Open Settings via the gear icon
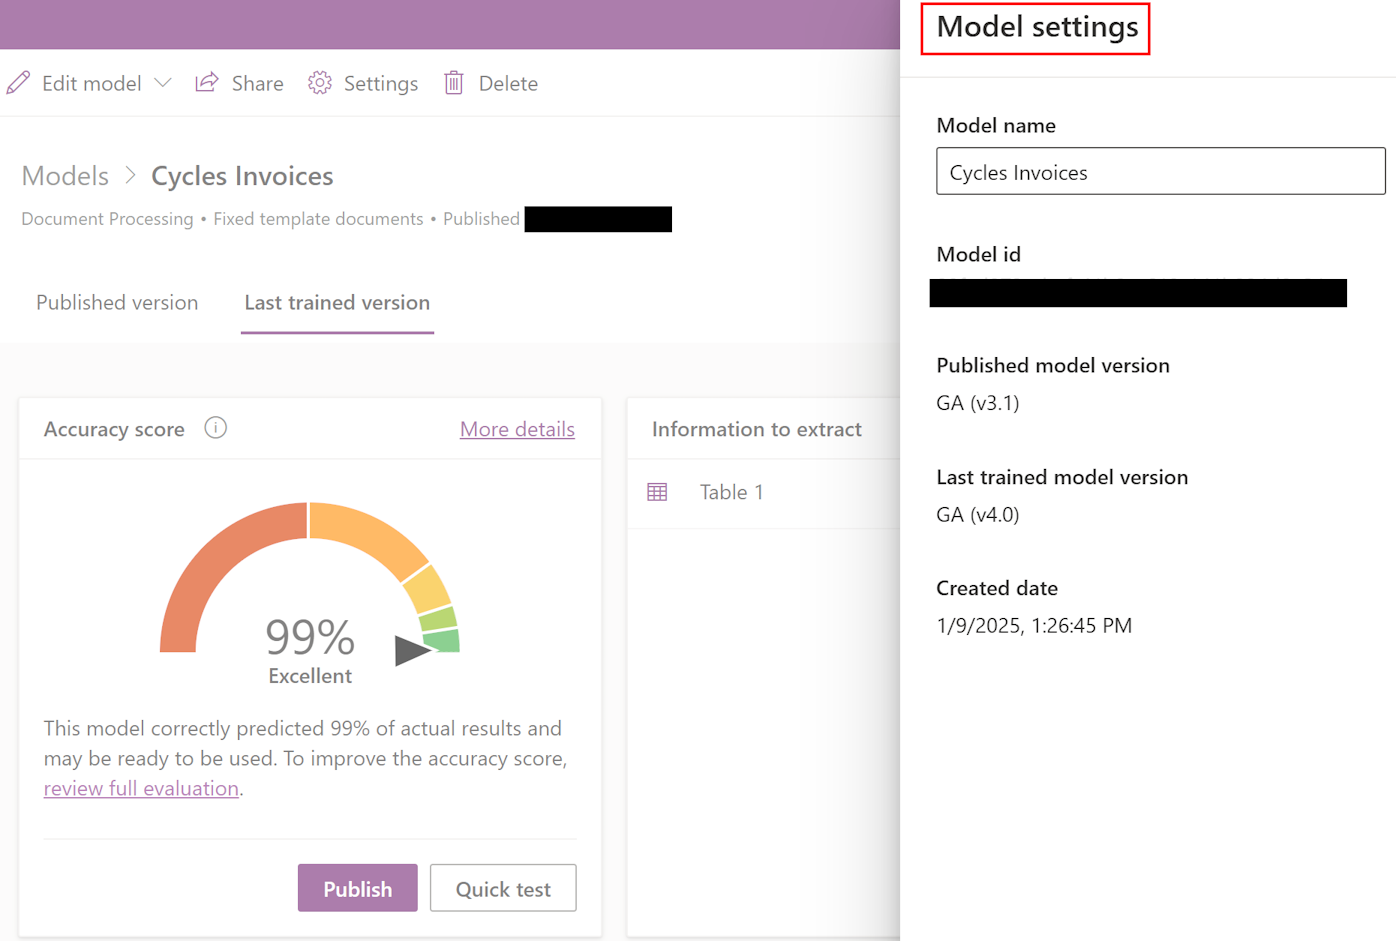 pos(318,83)
